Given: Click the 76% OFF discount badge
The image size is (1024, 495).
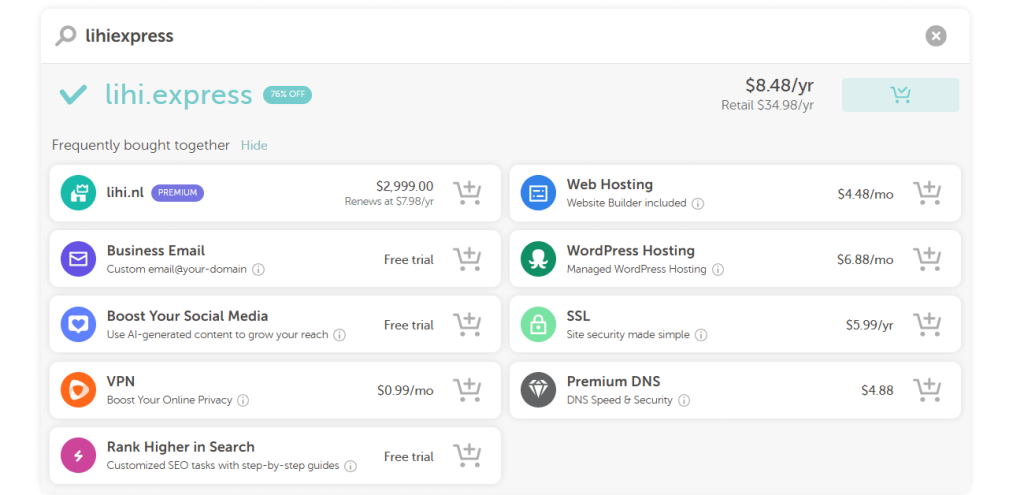Looking at the screenshot, I should [287, 95].
